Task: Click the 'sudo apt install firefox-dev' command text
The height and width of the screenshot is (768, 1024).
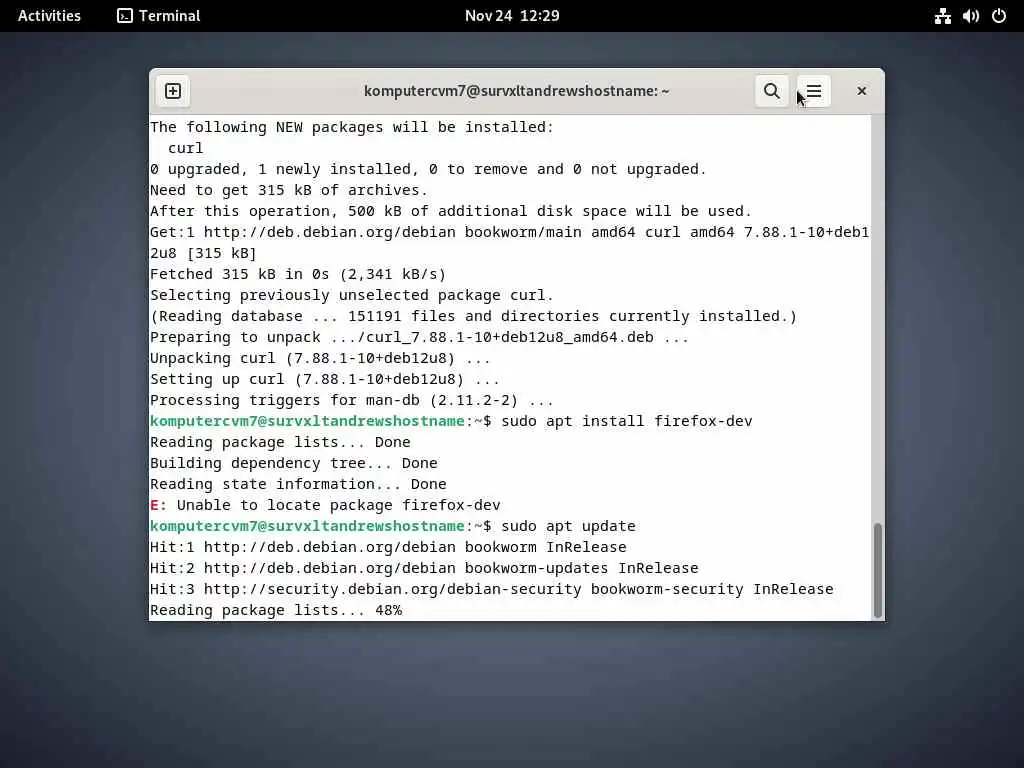Action: coord(626,421)
